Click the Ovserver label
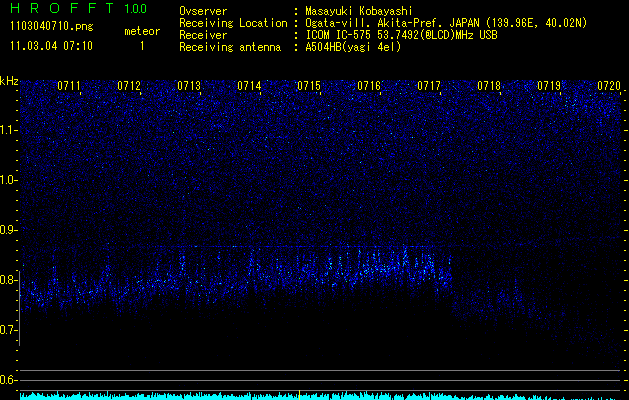Viewport: 629px width, 400px height. pyautogui.click(x=203, y=11)
